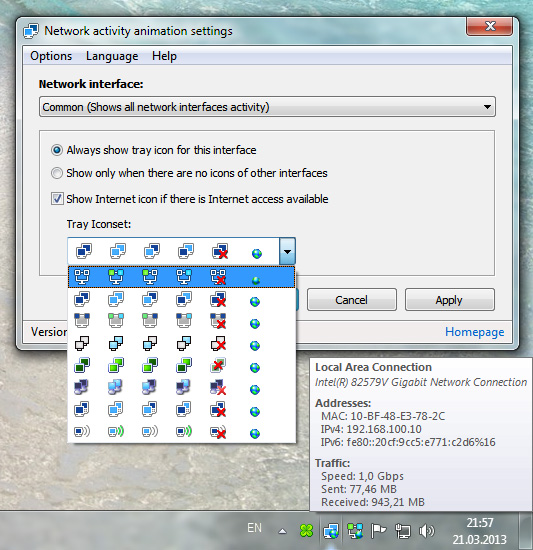The width and height of the screenshot is (533, 550).
Task: Click the Tray Iconset dropdown arrow
Action: (x=287, y=251)
